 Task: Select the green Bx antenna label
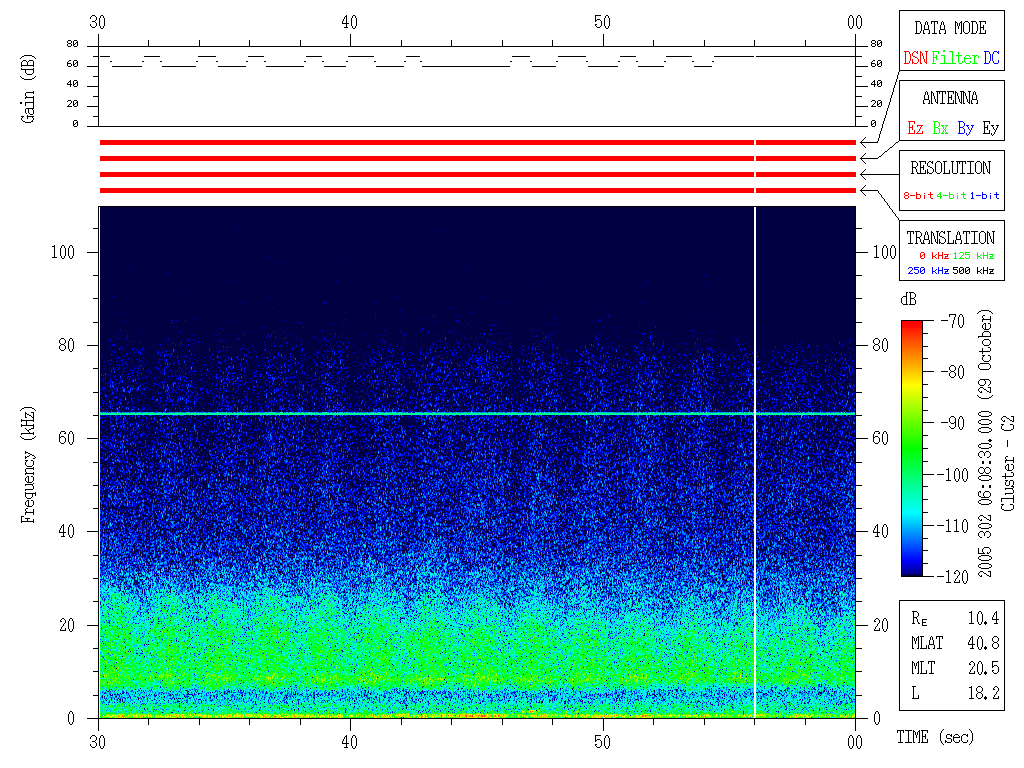coord(940,129)
